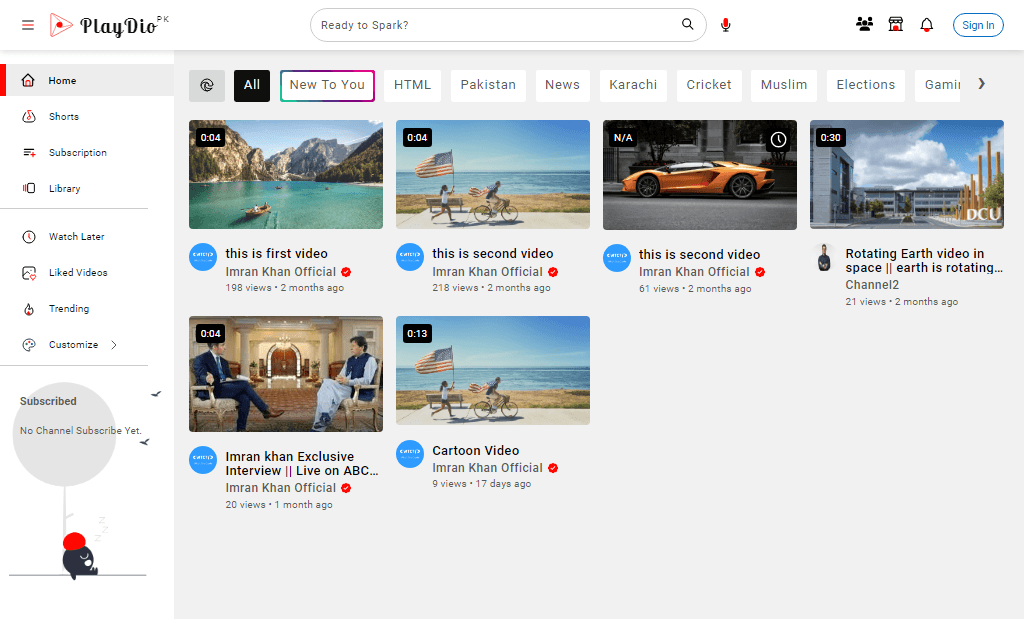Click the Trending flame icon
Screen dimensions: 1024x619
(x=29, y=309)
